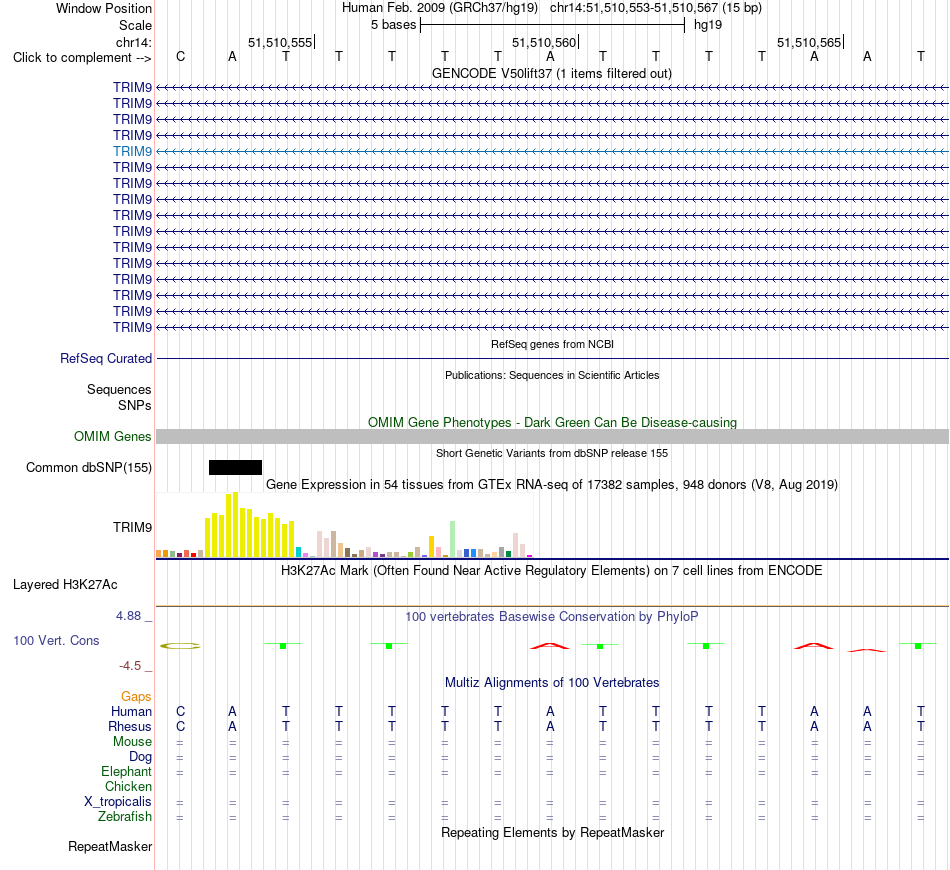Click the genome position header 'chr14:51,510,553-51,510,567 (15 bp)'
This screenshot has width=950, height=870.
[x=656, y=8]
